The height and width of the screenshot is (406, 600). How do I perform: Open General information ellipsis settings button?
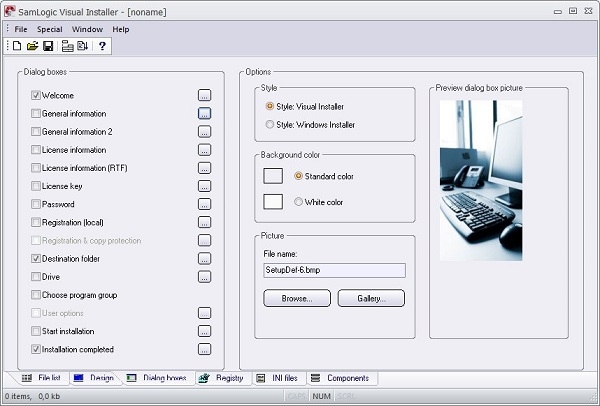(204, 113)
